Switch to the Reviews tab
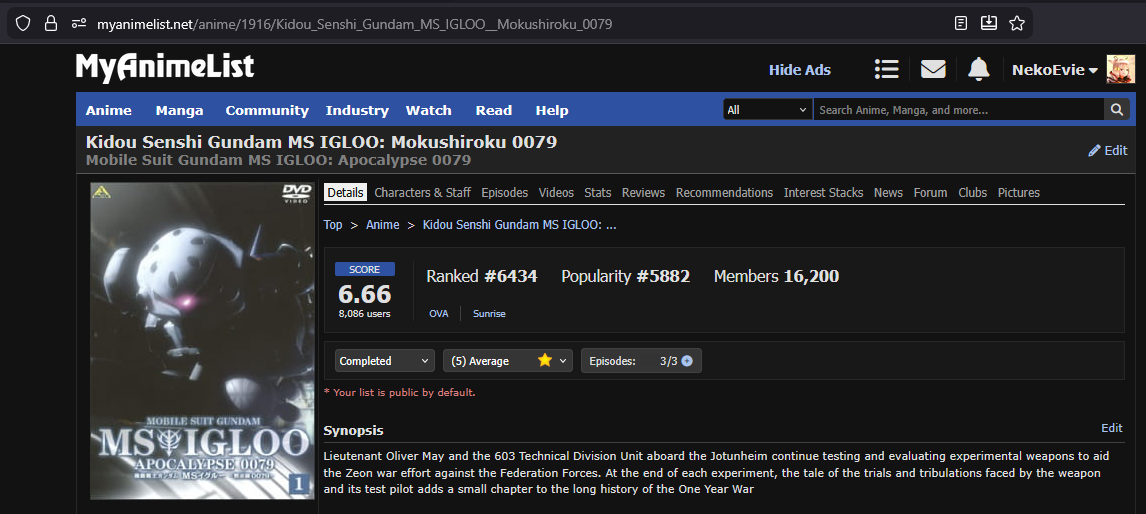The width and height of the screenshot is (1146, 514). (x=643, y=192)
